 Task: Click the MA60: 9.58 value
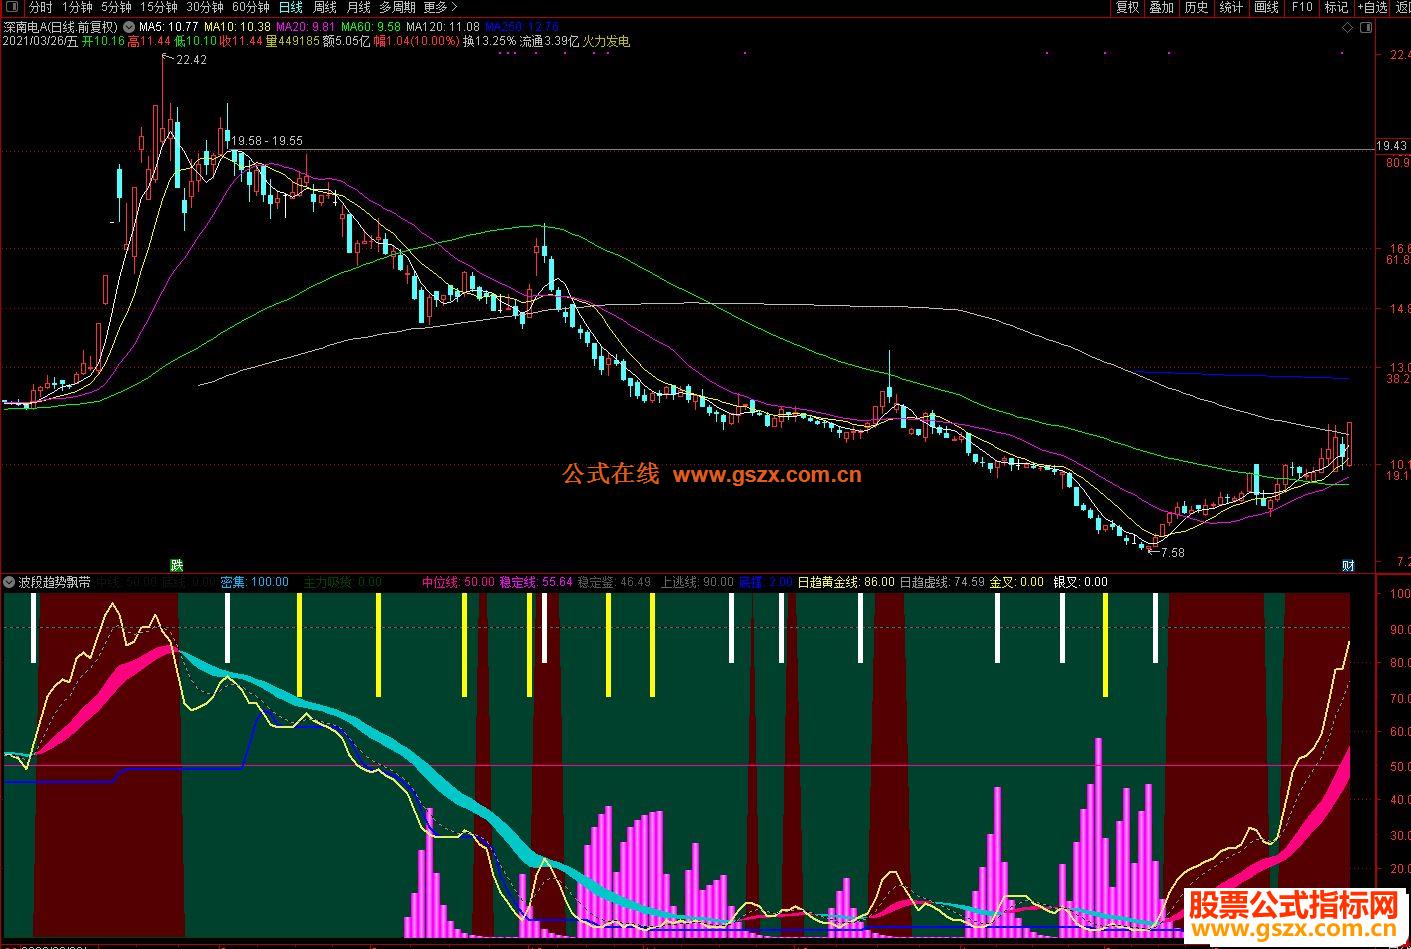click(x=371, y=27)
